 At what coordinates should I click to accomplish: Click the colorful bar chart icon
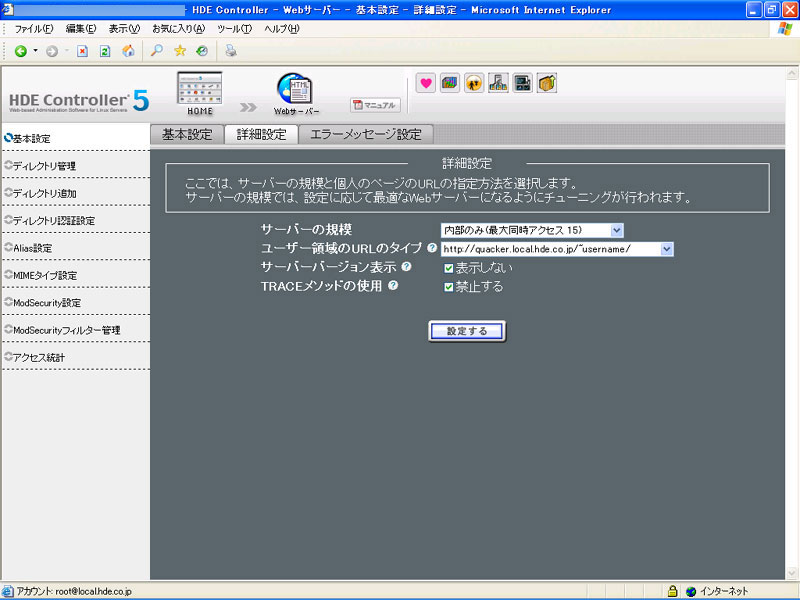[449, 83]
